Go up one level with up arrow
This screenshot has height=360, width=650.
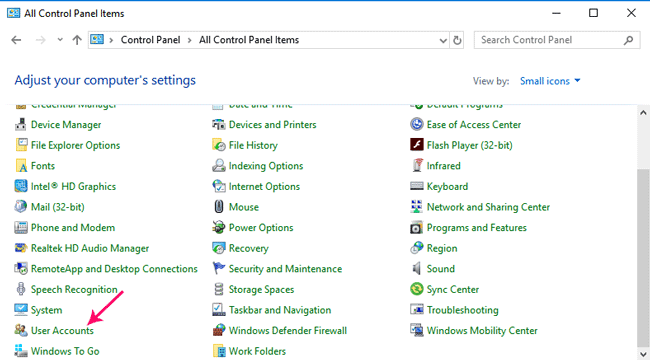[x=77, y=40]
